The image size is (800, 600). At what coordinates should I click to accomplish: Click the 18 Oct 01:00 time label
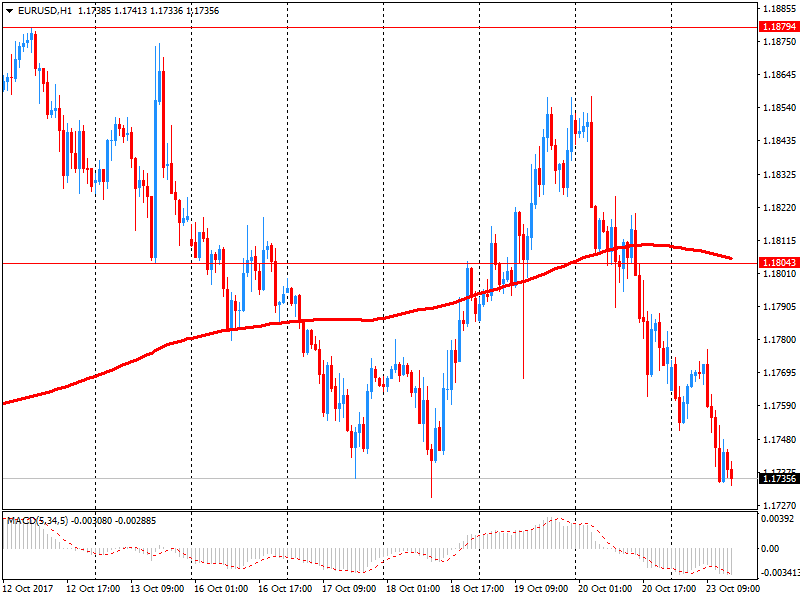413,589
